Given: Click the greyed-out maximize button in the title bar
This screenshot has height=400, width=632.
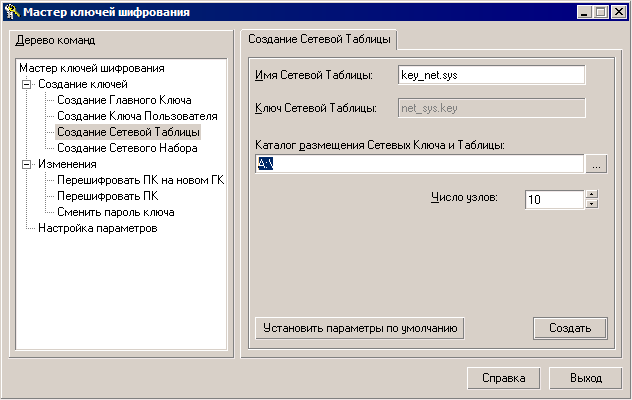Looking at the screenshot, I should pos(601,12).
